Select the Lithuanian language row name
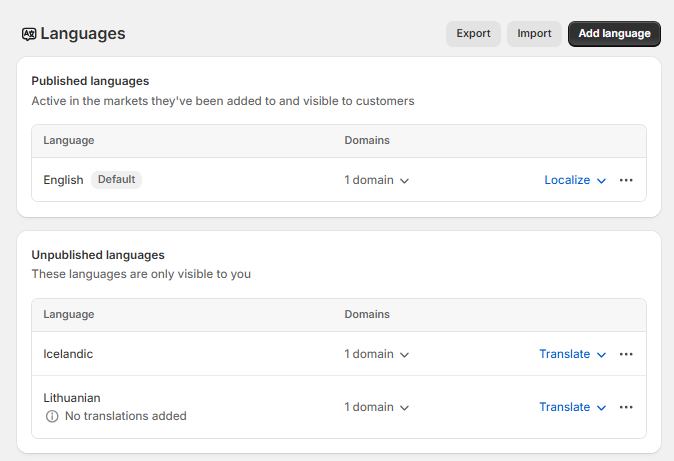Viewport: 674px width, 461px height. click(x=72, y=397)
